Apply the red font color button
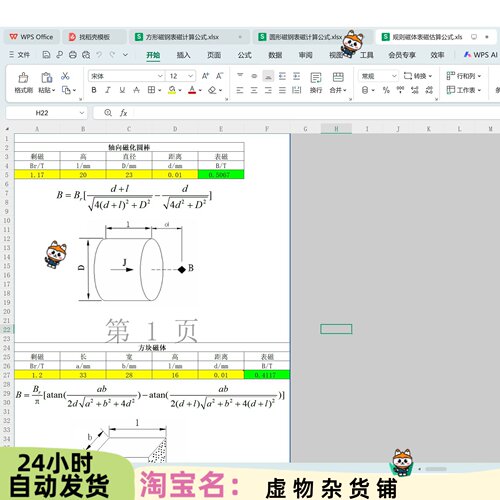This screenshot has width=500, height=500. pos(192,90)
